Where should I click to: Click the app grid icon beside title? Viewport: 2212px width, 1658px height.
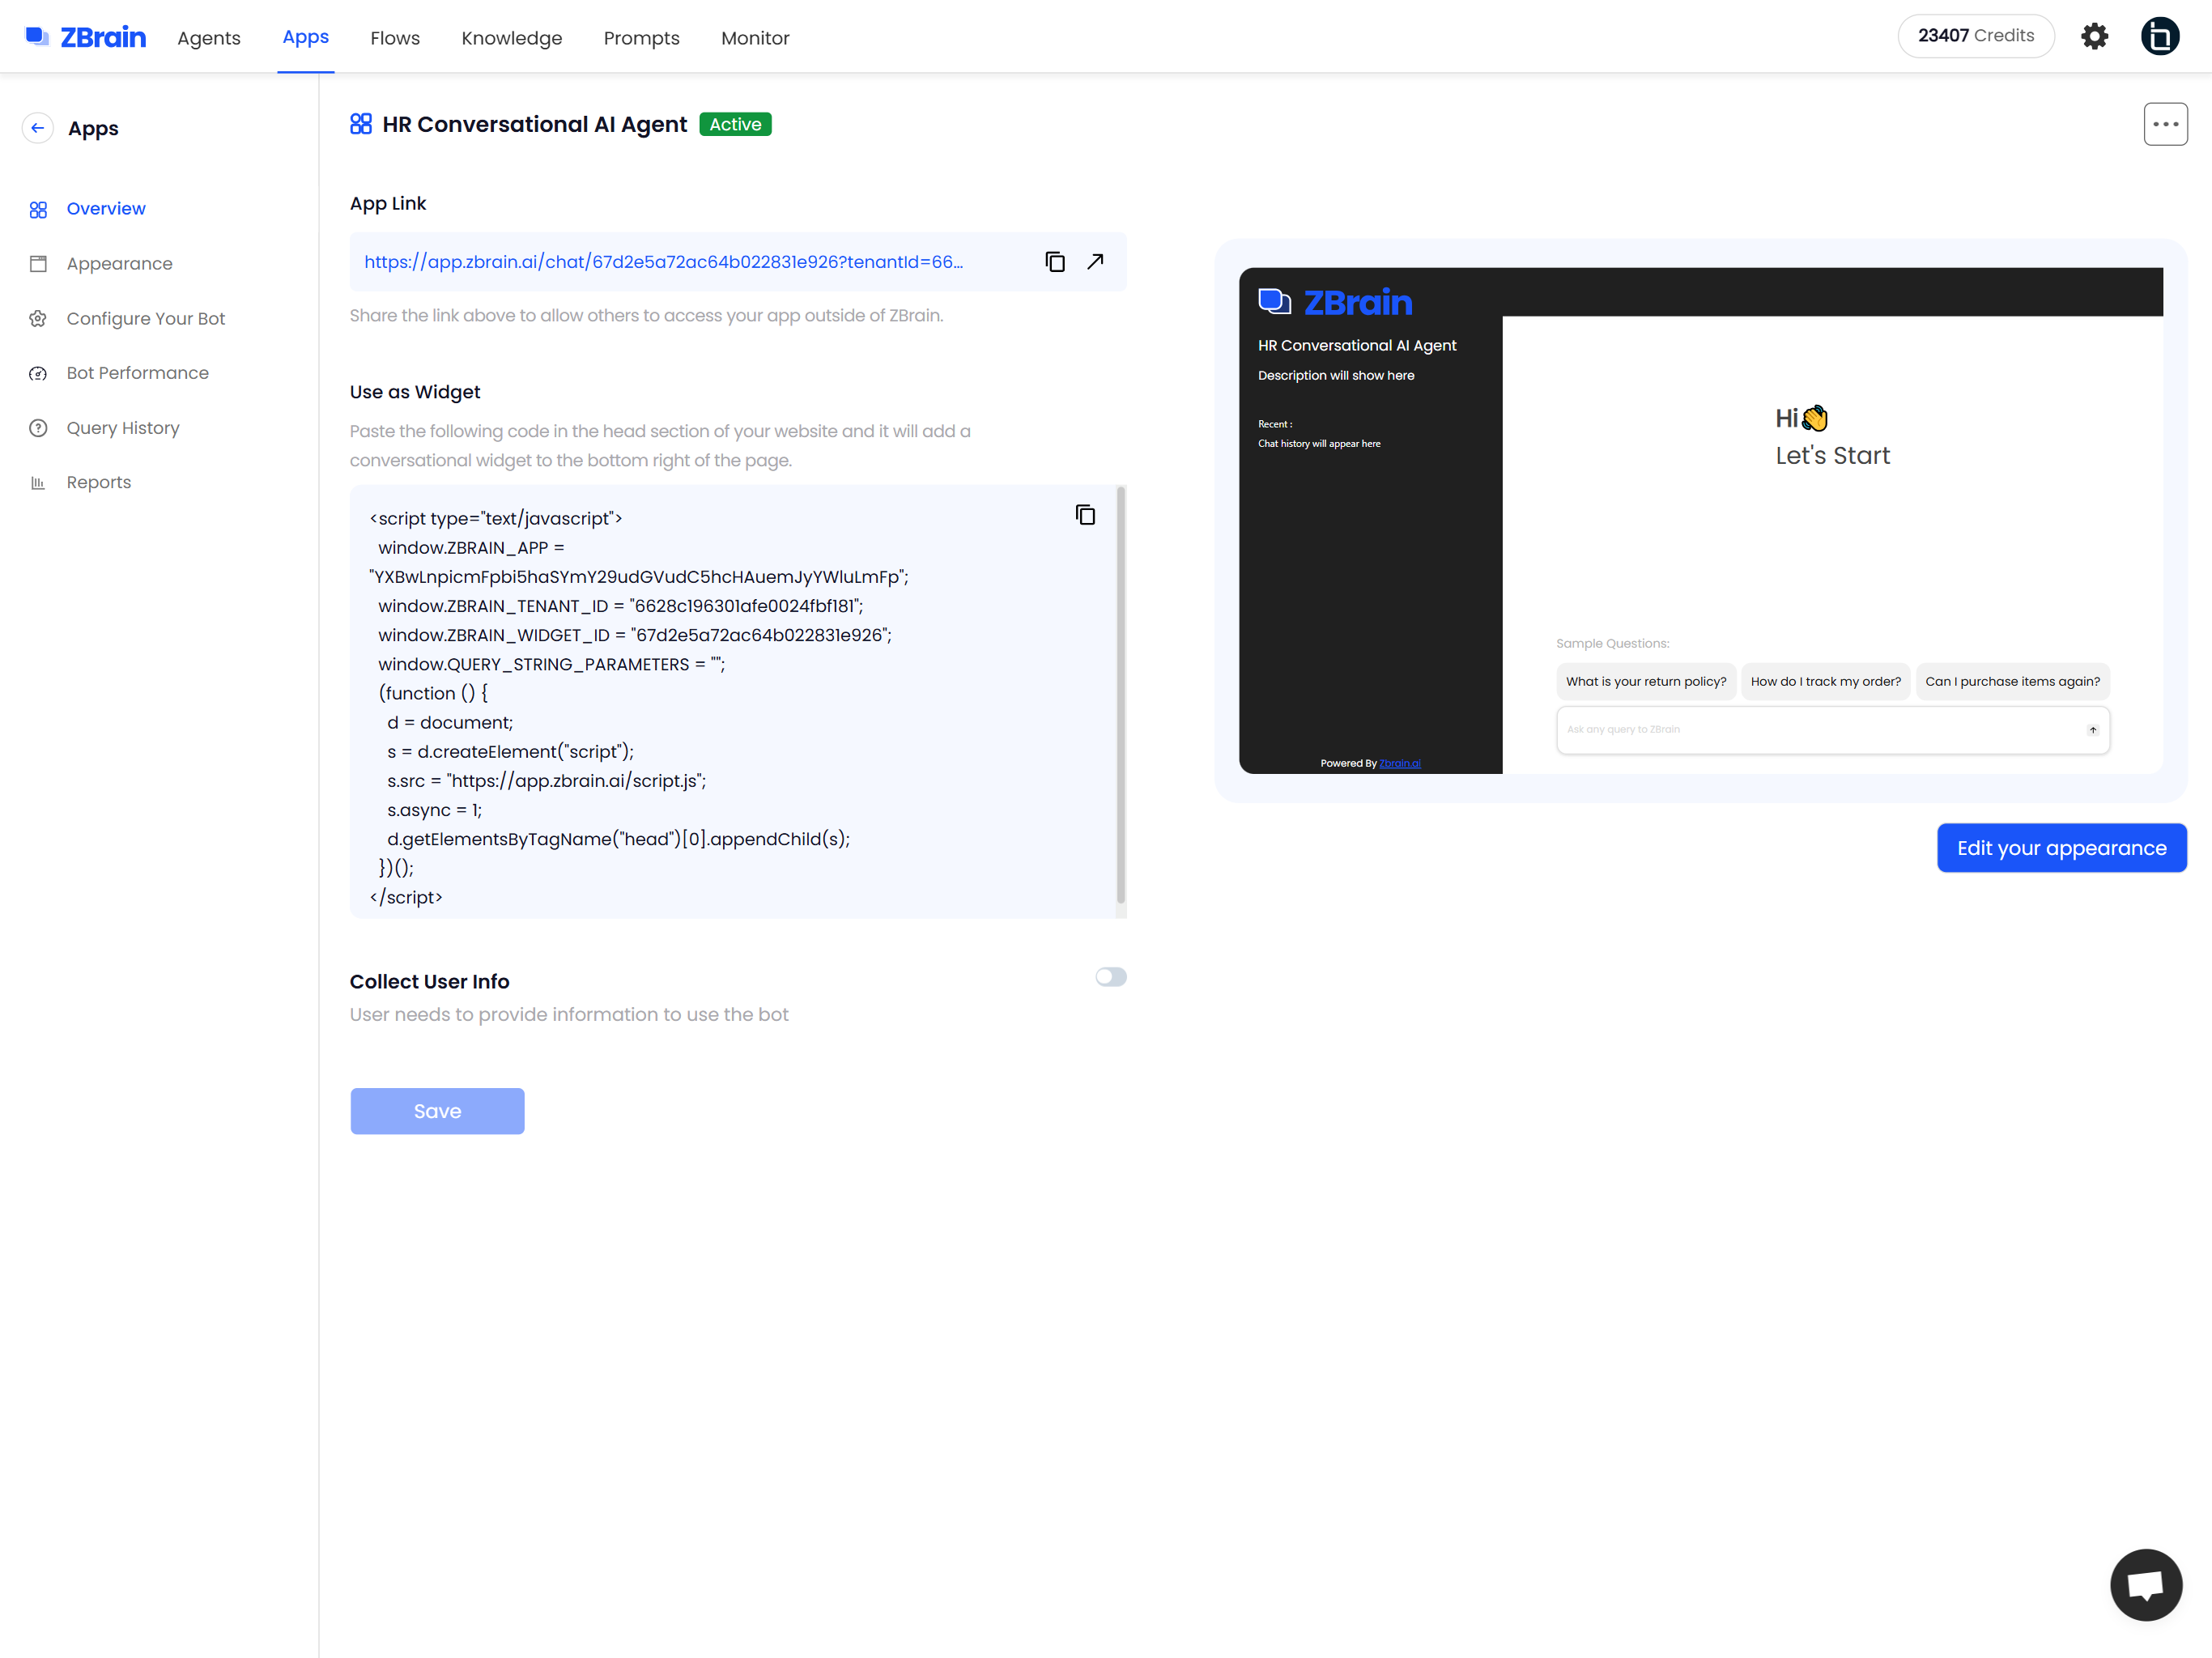pos(361,124)
